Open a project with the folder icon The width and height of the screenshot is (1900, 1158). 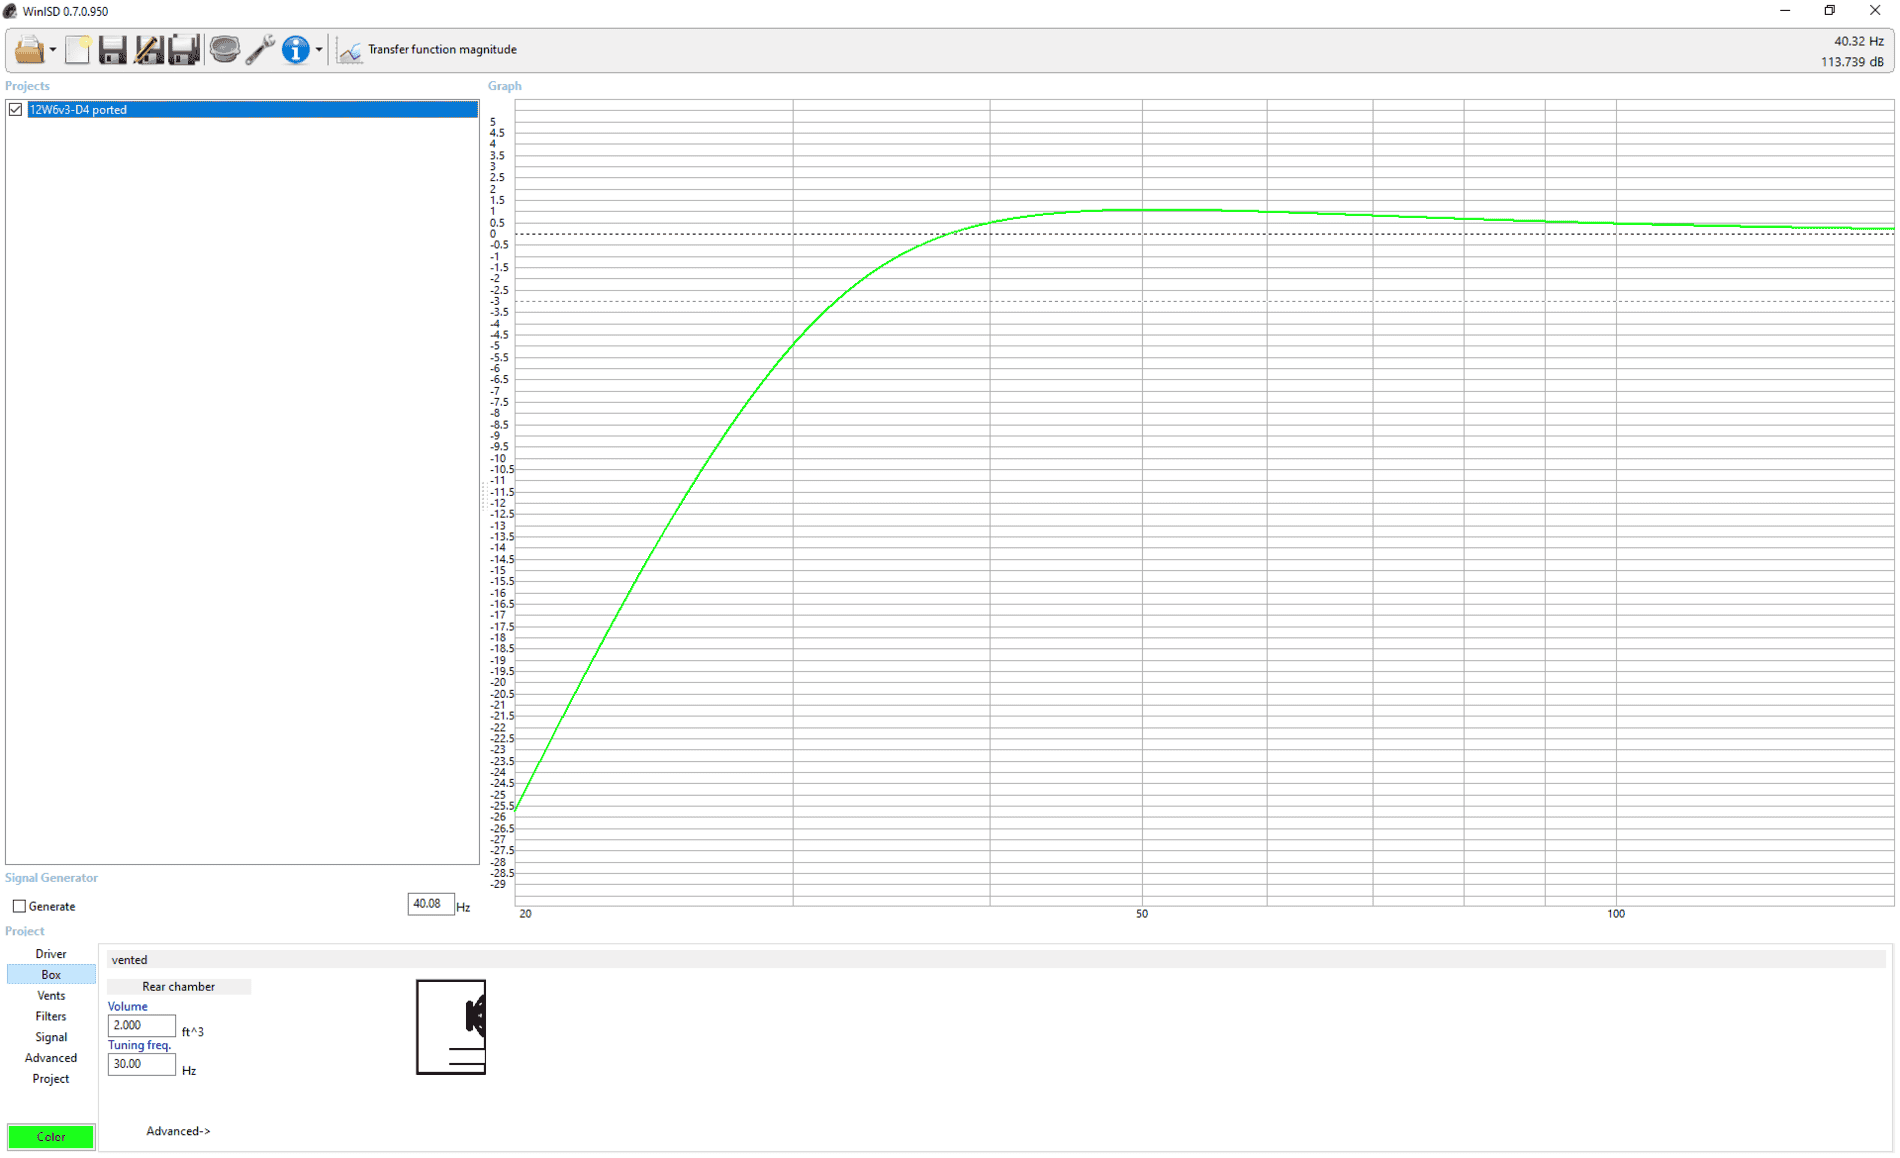tap(28, 49)
